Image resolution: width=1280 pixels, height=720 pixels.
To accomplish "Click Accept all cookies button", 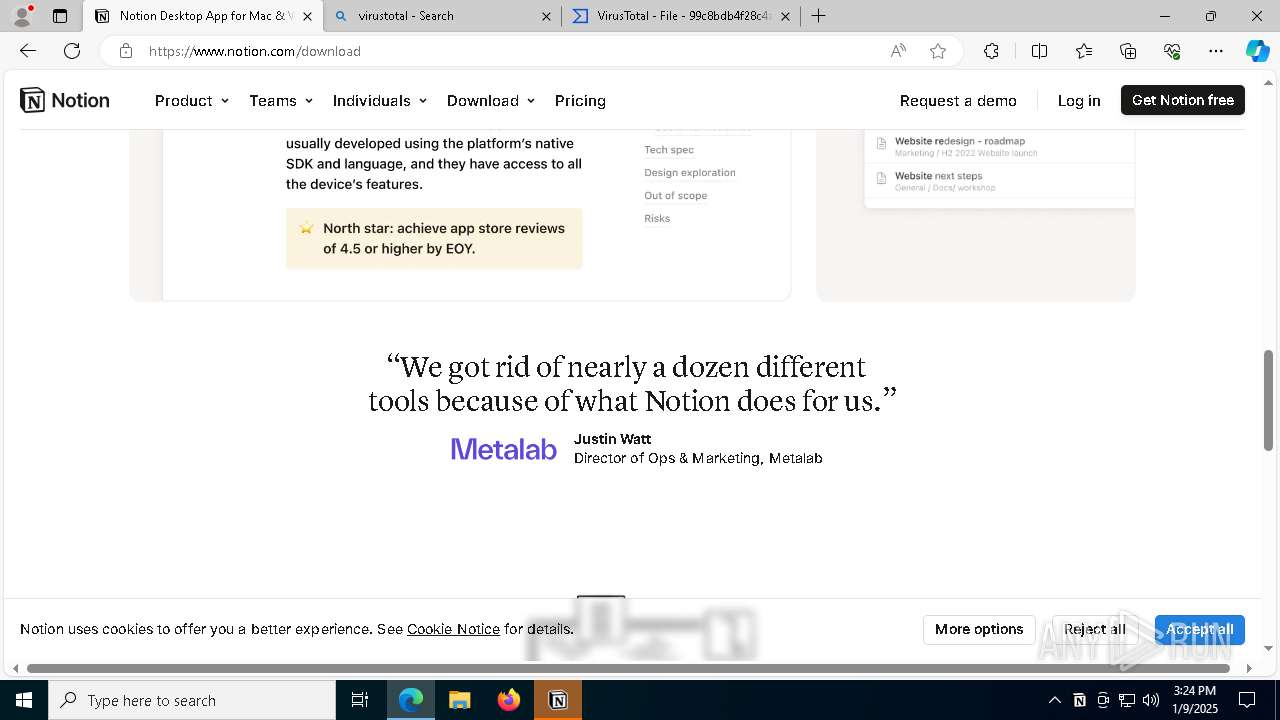I will [1199, 629].
